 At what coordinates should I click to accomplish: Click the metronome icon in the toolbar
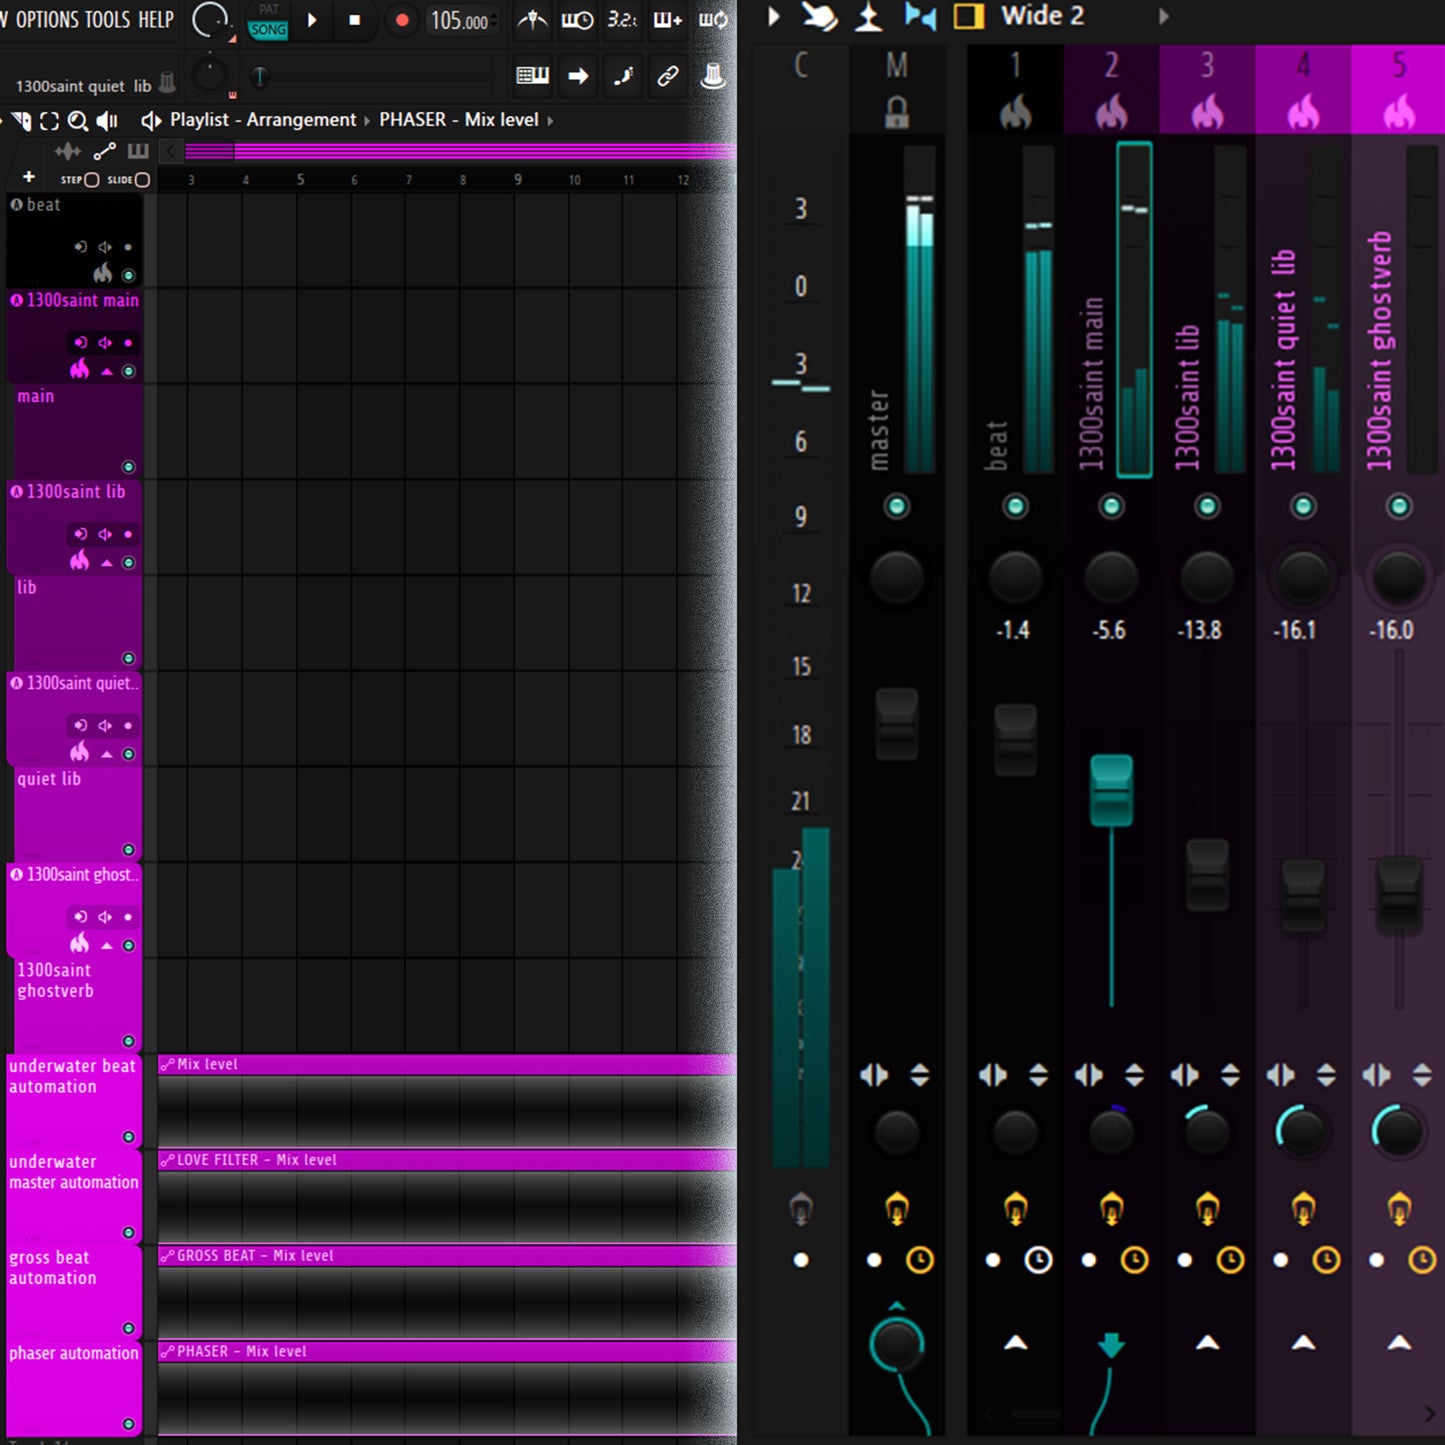coord(532,20)
